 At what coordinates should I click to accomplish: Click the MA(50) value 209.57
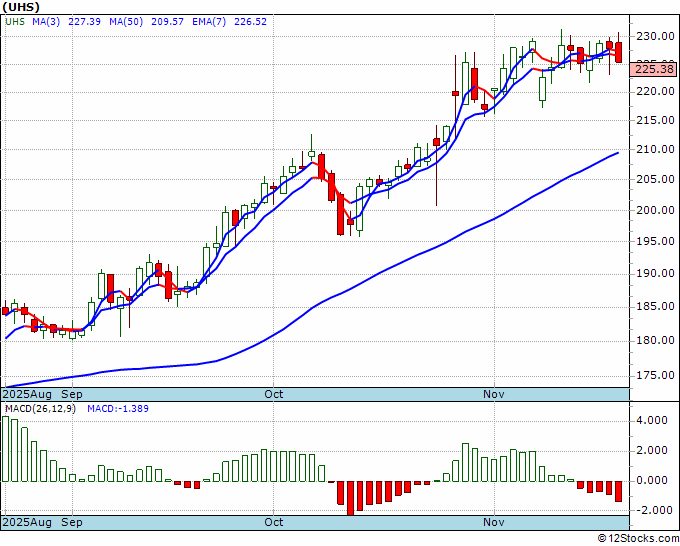pos(167,21)
